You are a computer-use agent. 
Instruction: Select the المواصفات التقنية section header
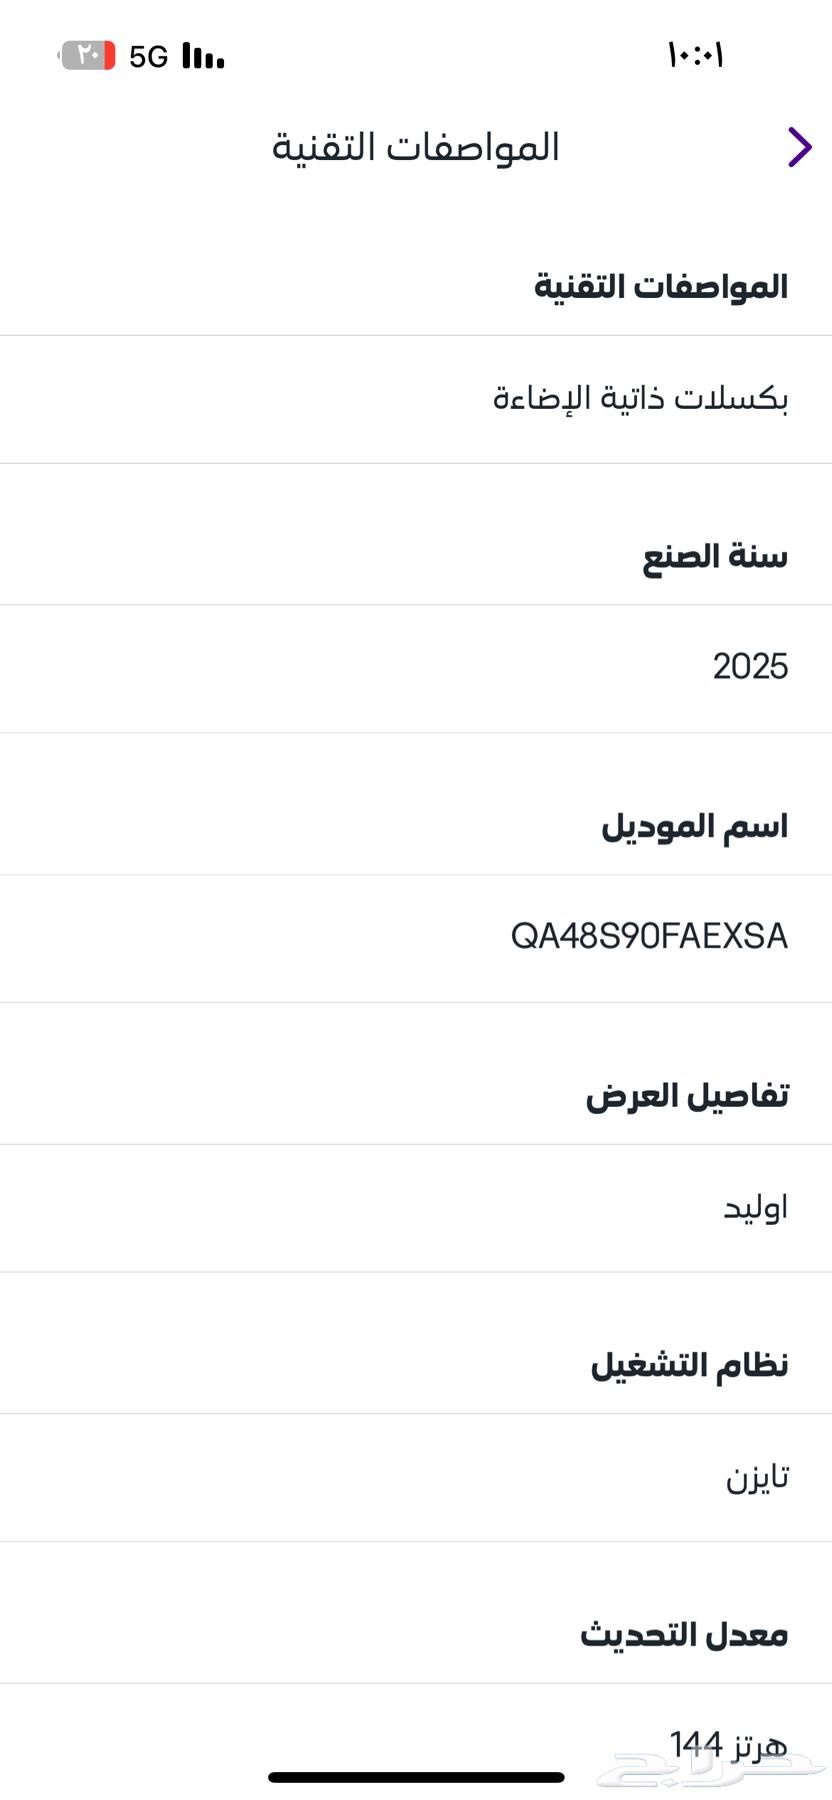pyautogui.click(x=661, y=287)
